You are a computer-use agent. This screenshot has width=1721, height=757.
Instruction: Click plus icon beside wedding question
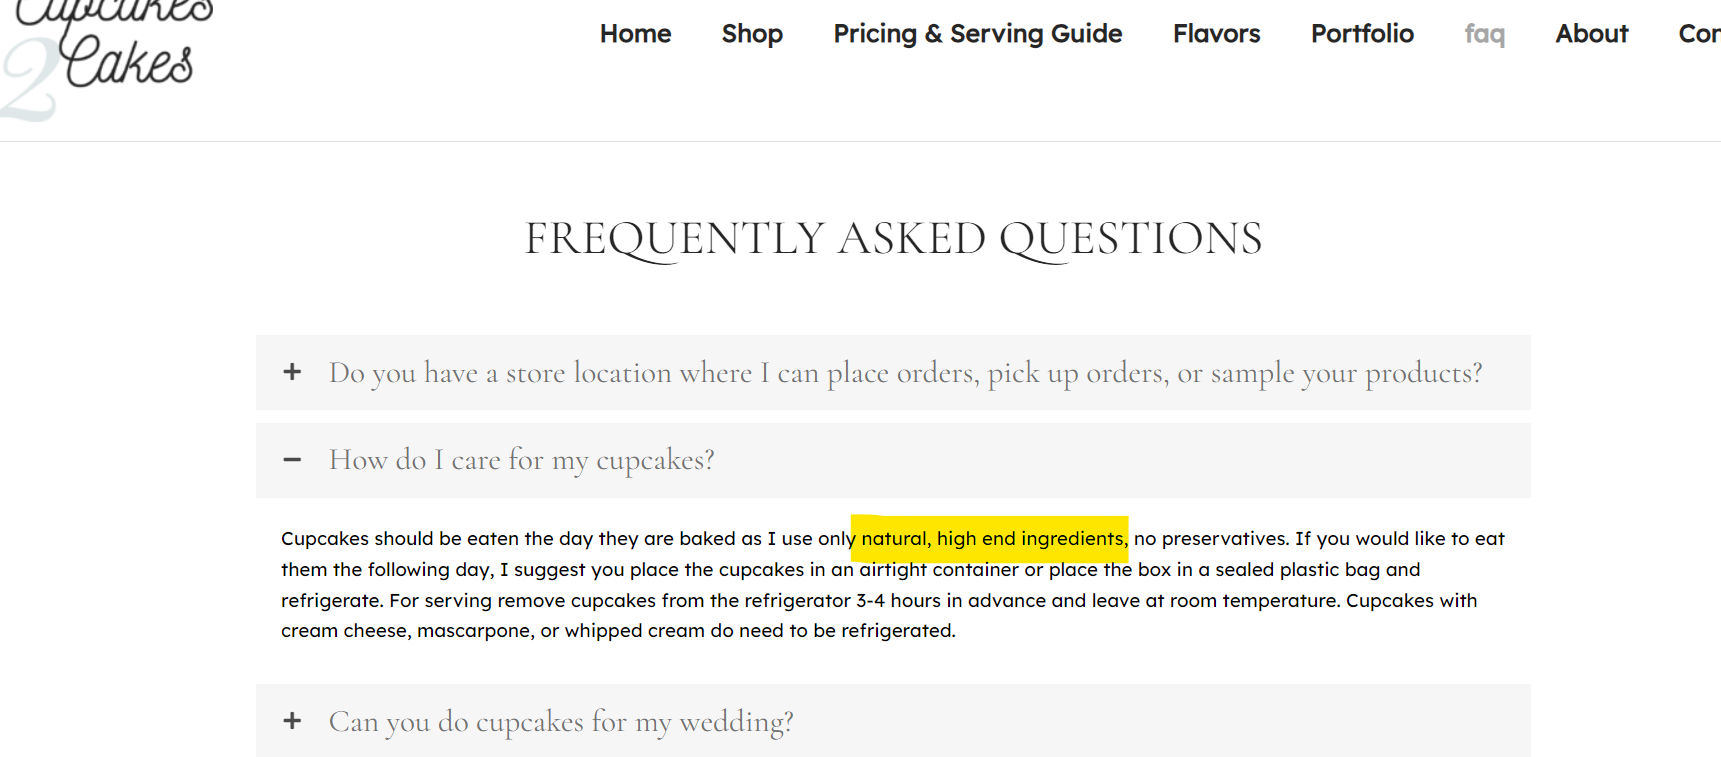[292, 721]
